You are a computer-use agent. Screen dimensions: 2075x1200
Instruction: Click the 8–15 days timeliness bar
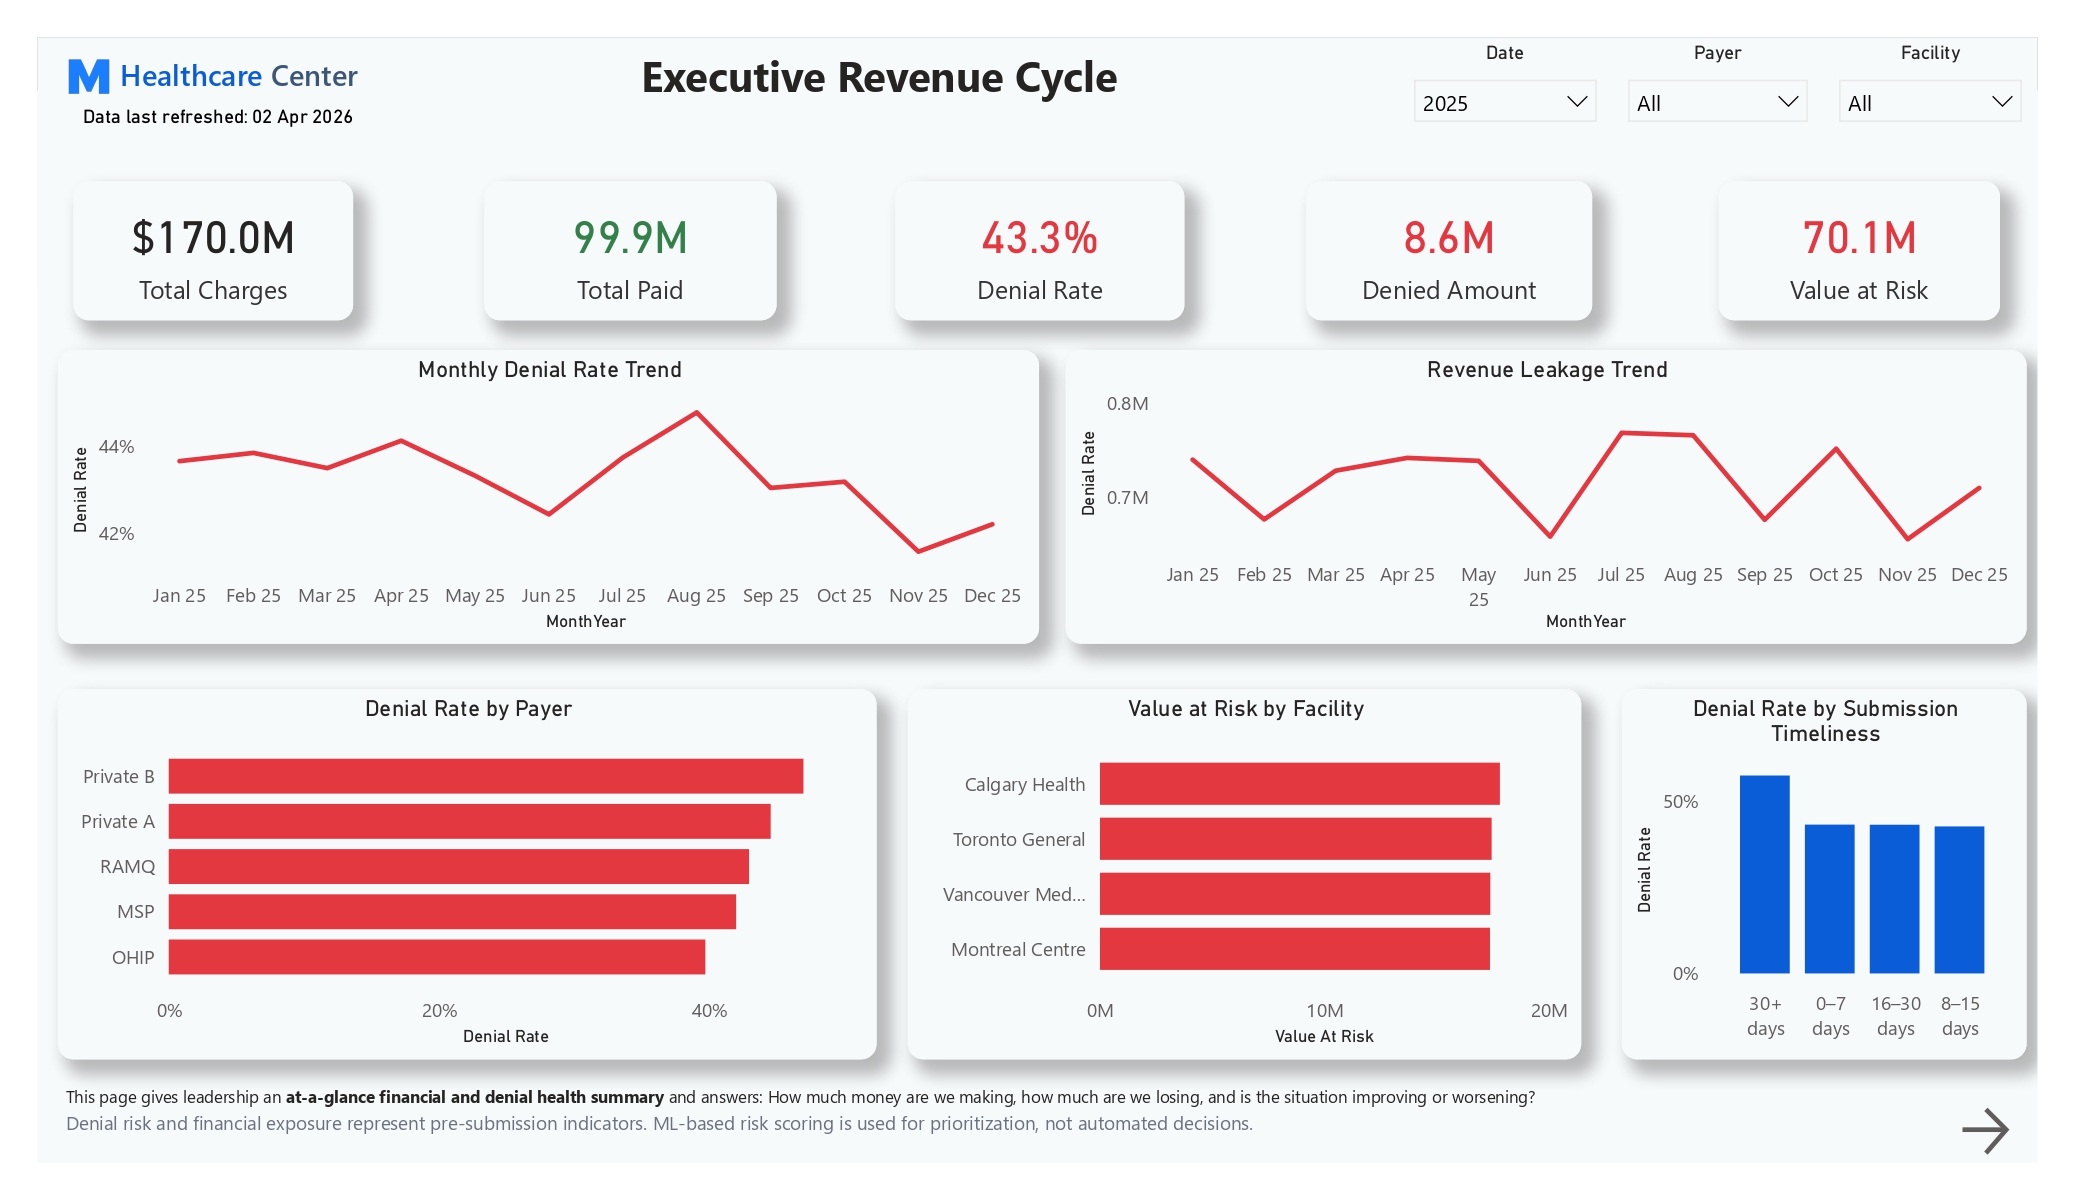click(1960, 900)
